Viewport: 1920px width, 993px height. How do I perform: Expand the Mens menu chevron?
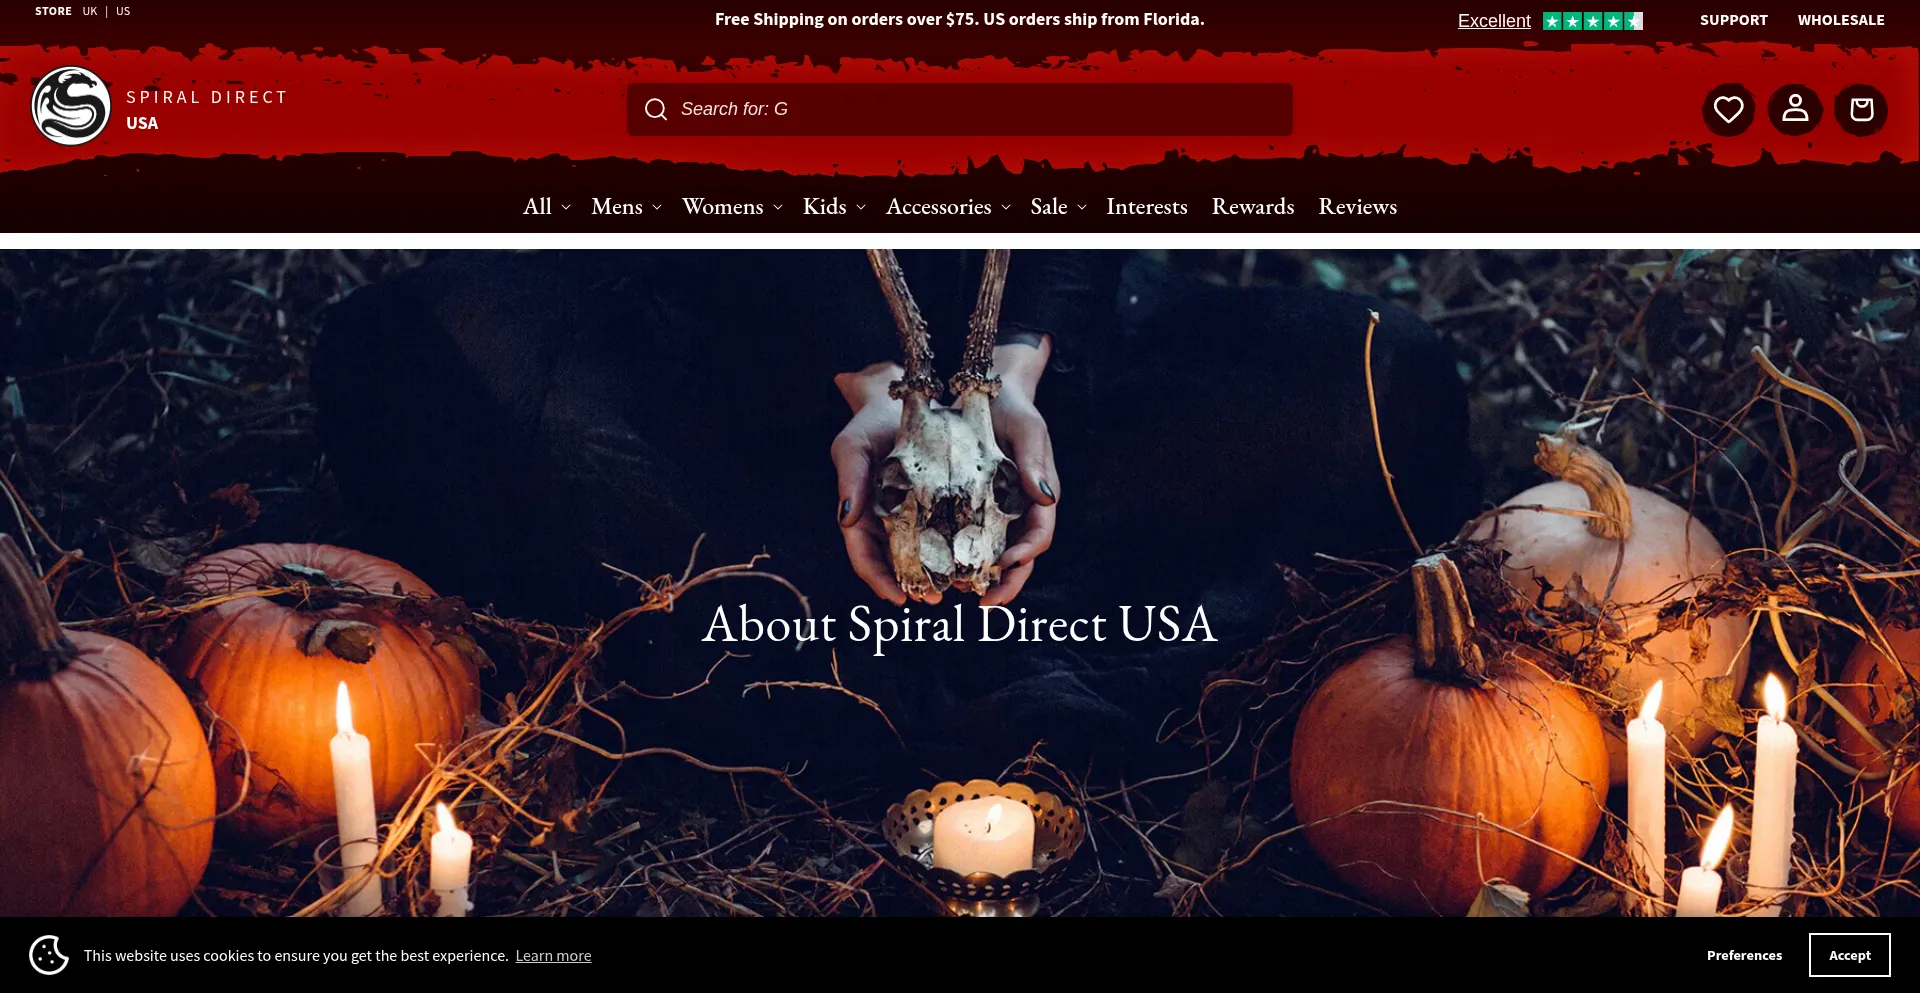point(657,207)
